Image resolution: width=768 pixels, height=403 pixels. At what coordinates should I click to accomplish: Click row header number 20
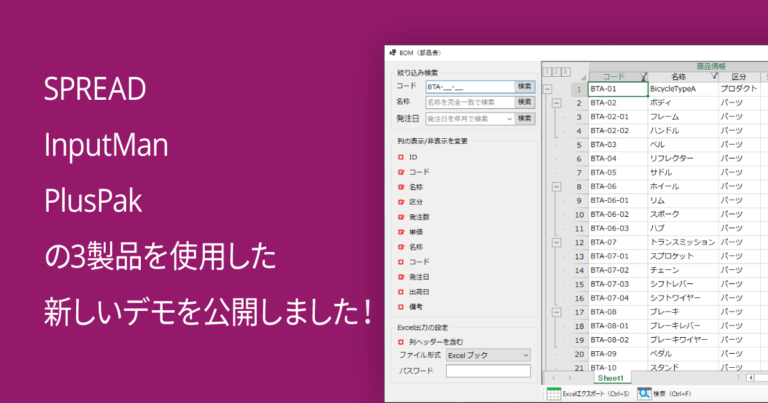[x=579, y=354]
